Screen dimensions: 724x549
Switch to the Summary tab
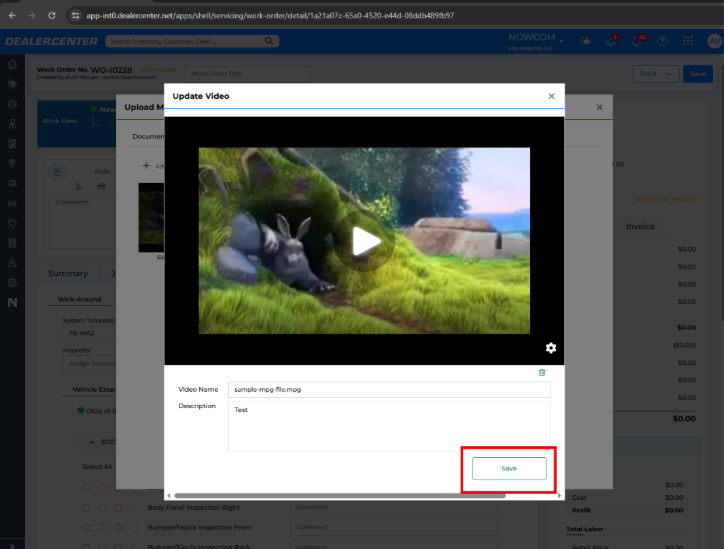68,273
